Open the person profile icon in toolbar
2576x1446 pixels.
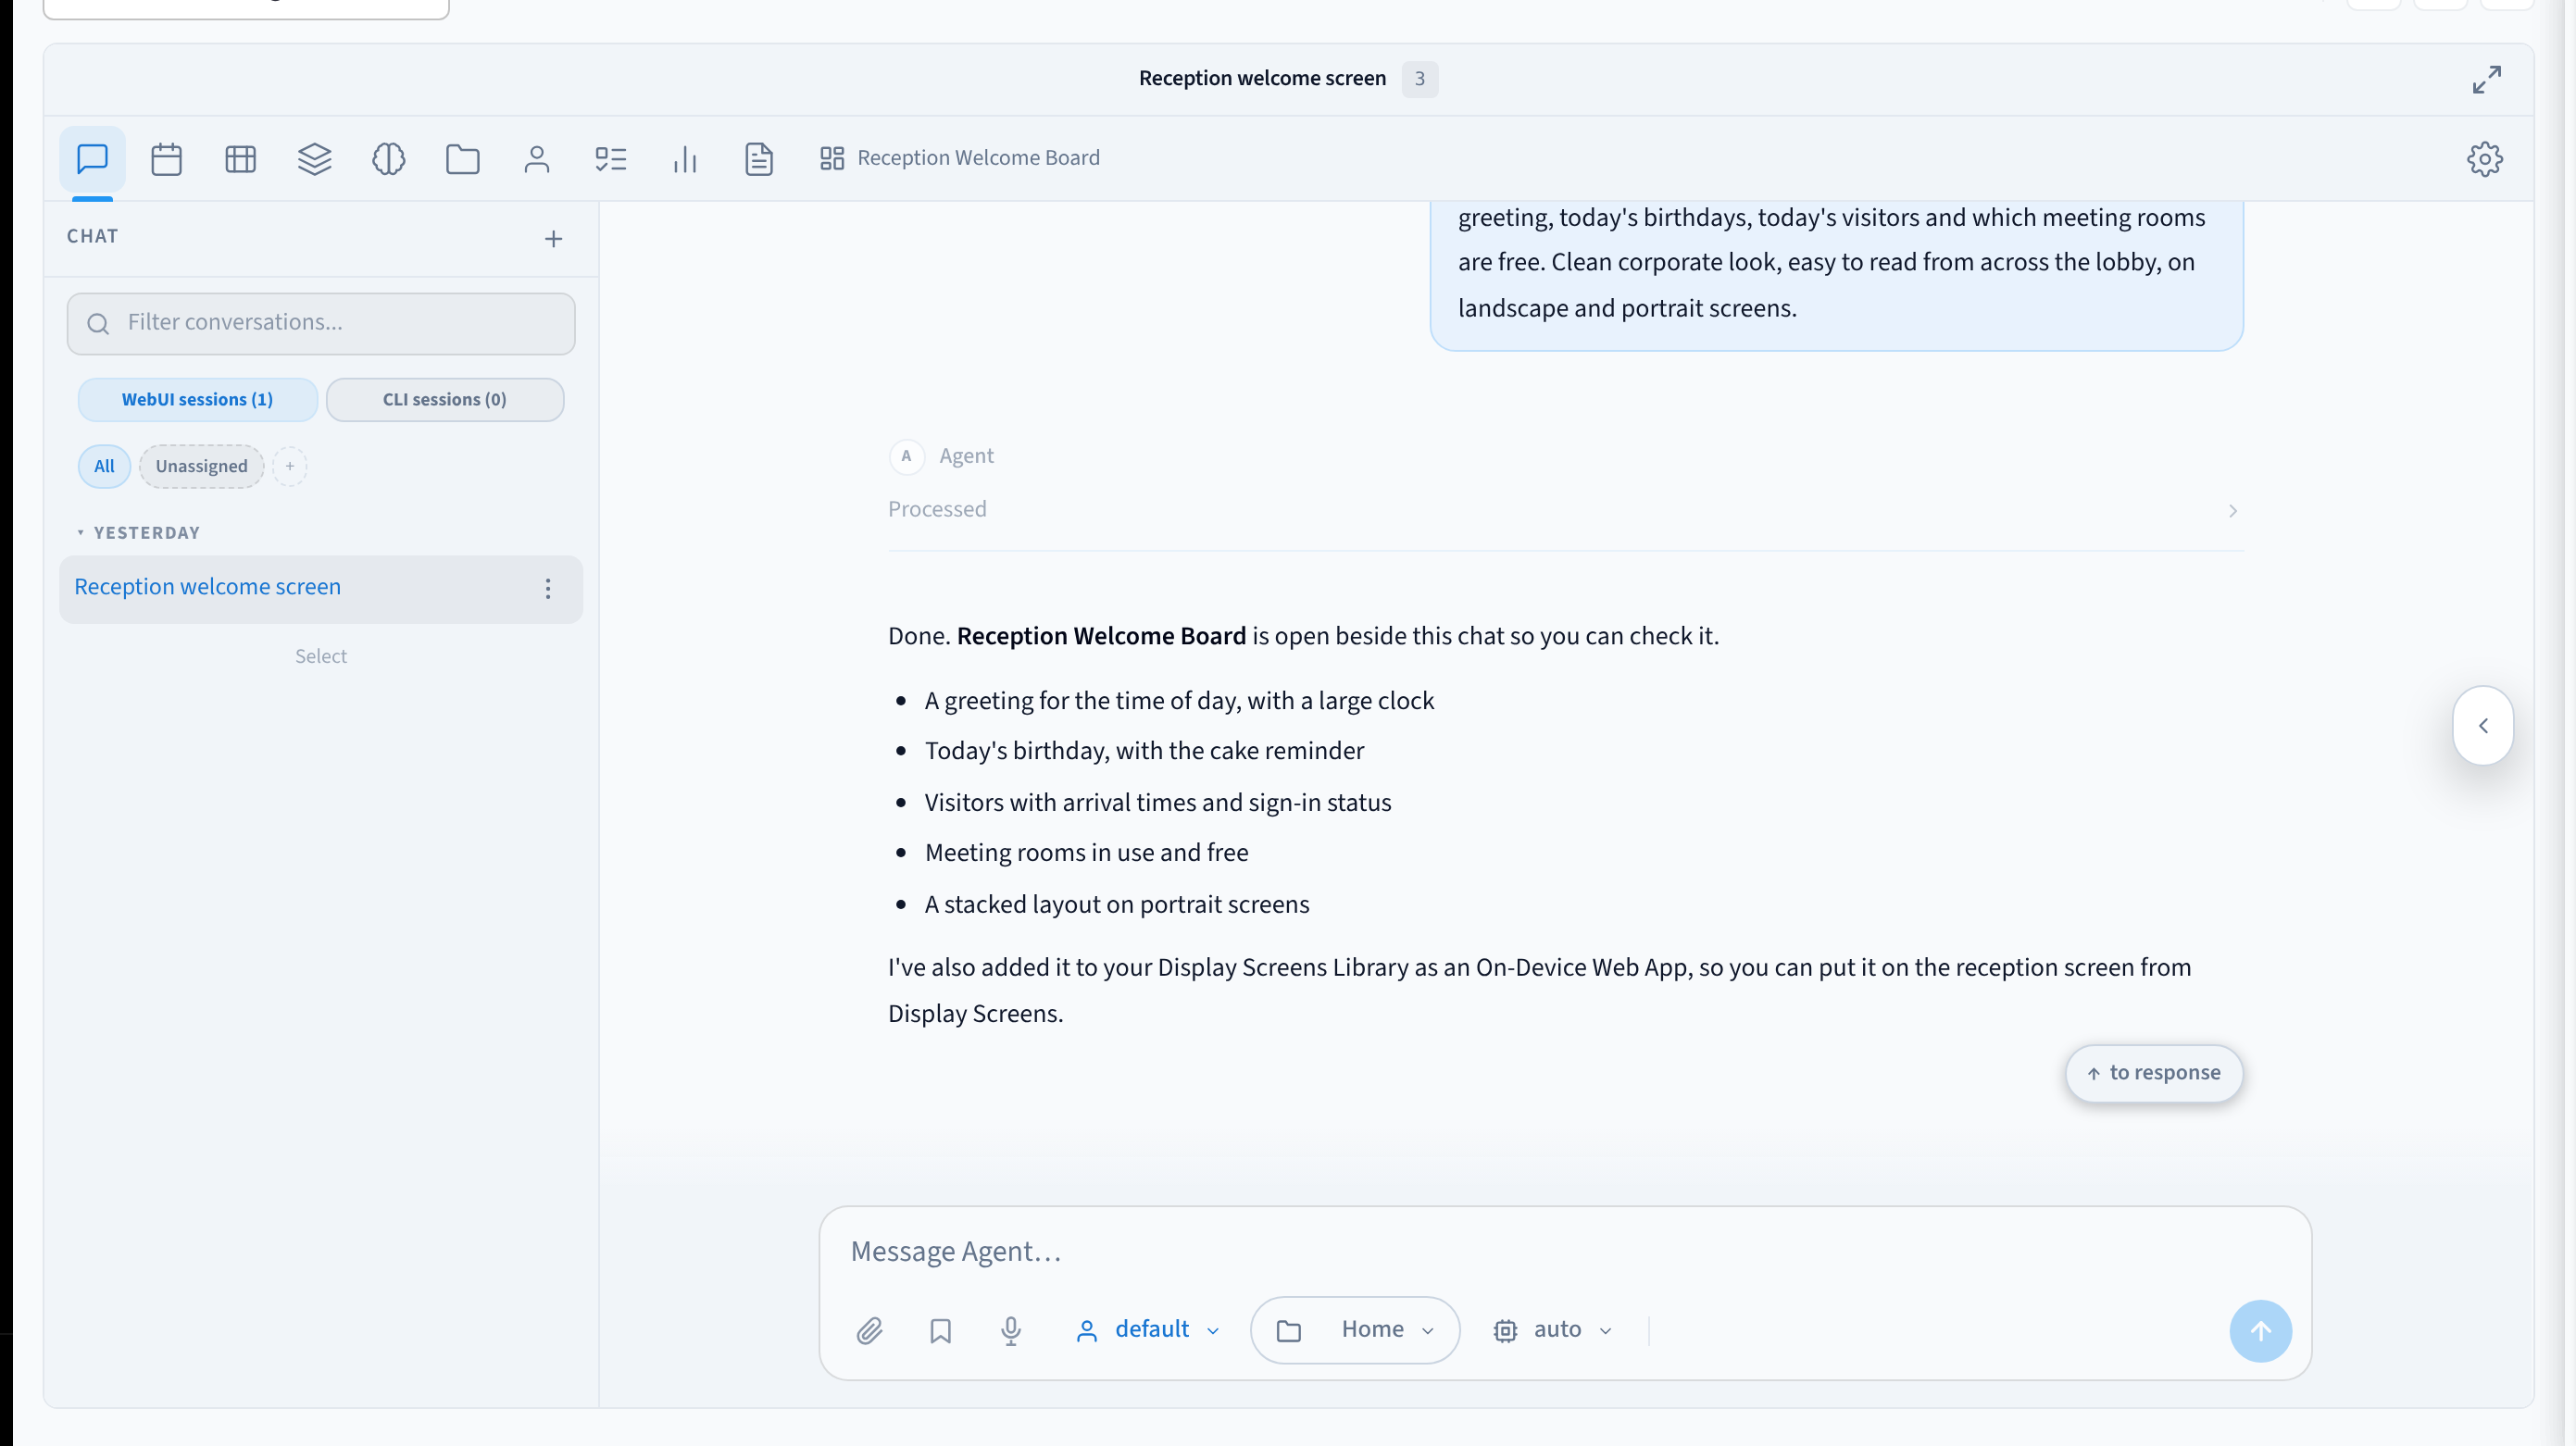[537, 158]
